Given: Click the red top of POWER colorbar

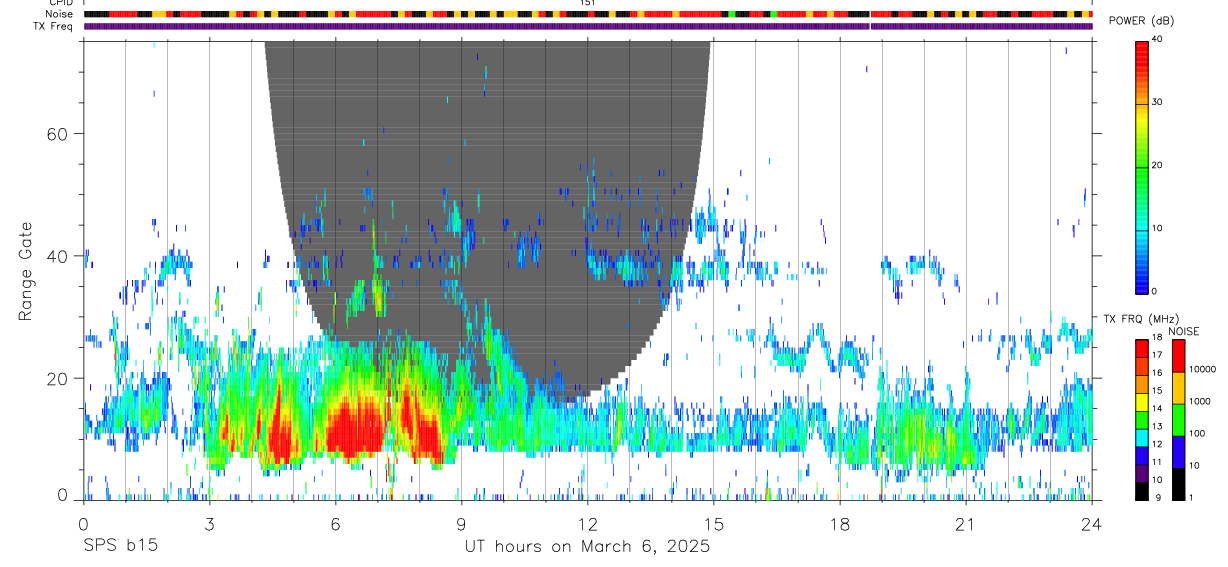Looking at the screenshot, I should 1141,50.
